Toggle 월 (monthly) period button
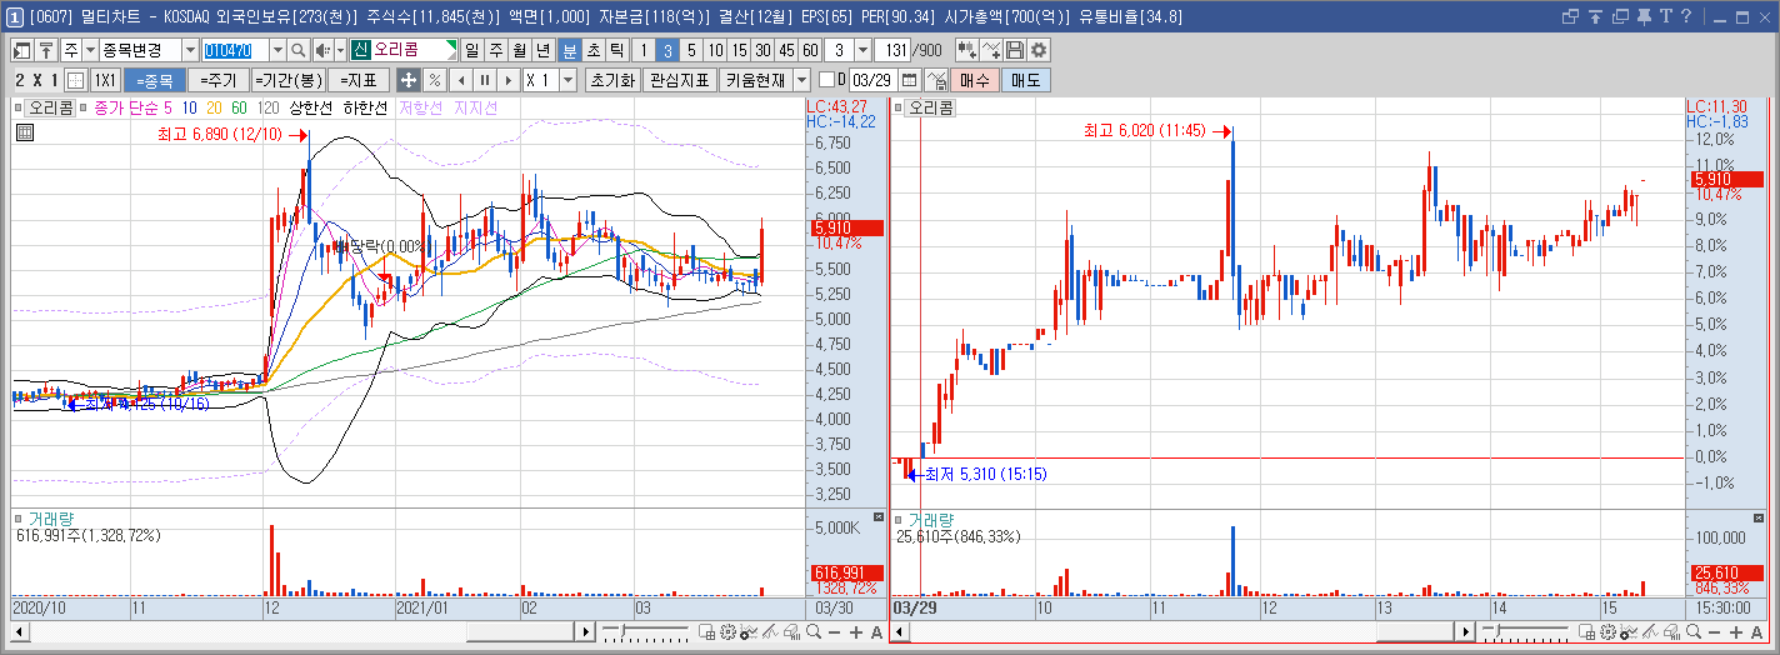The width and height of the screenshot is (1780, 655). tap(520, 50)
